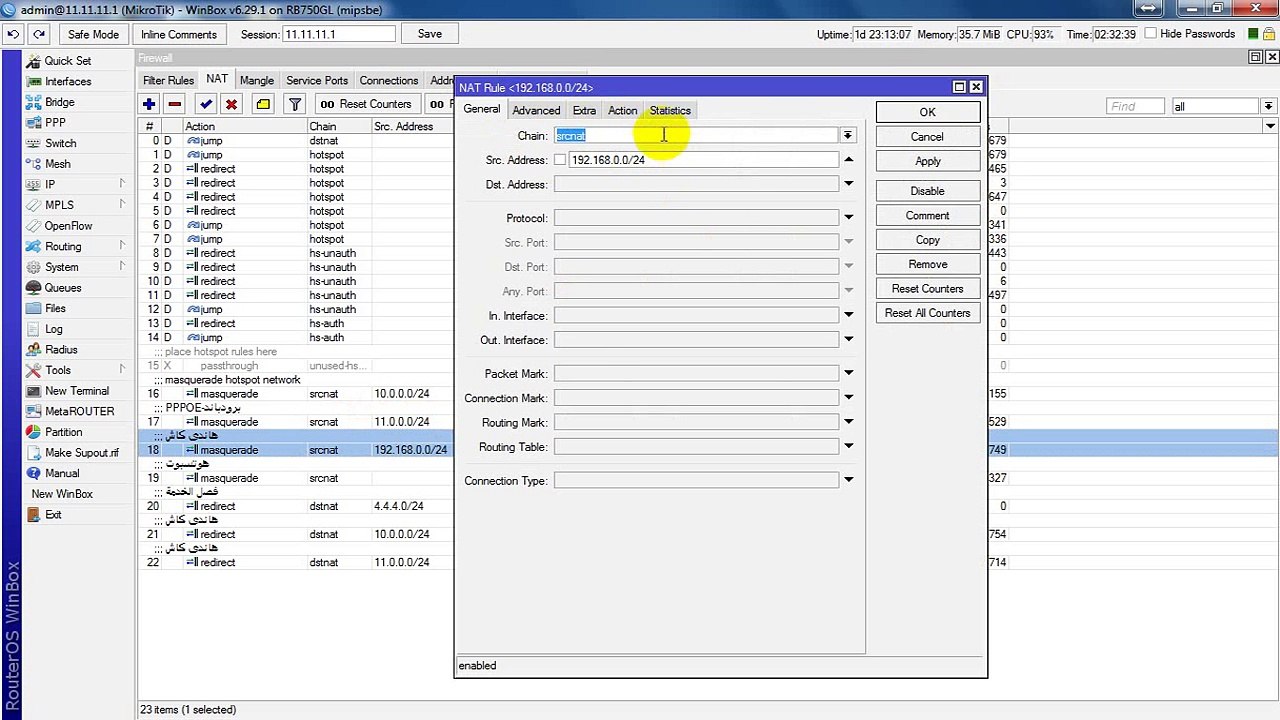Open Mesh from the sidebar
This screenshot has height=720, width=1280.
(57, 164)
